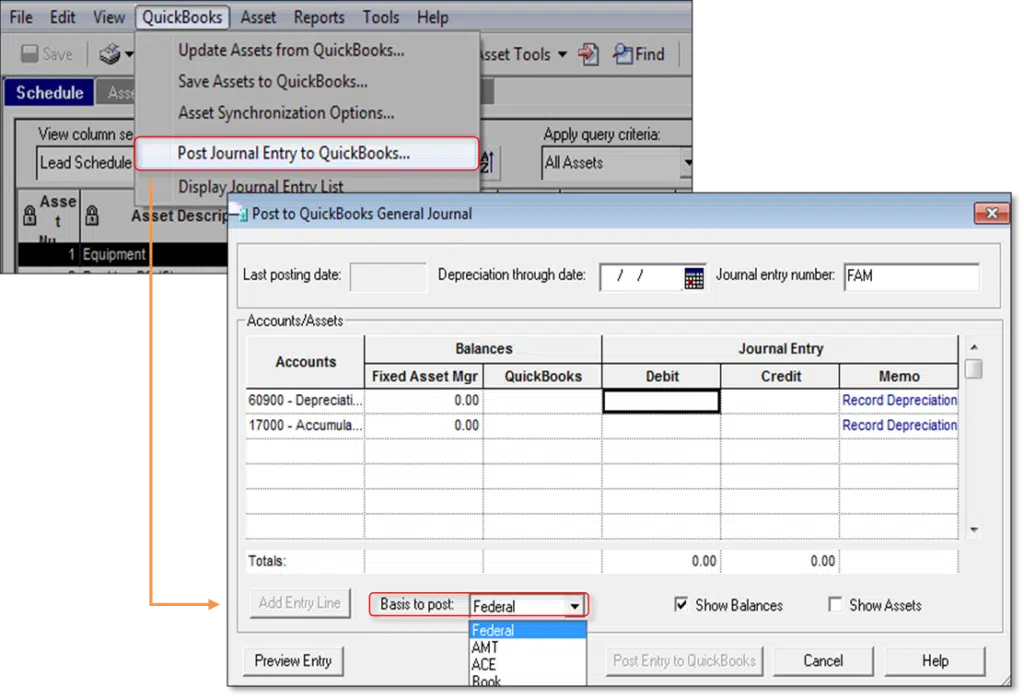Choose Save Assets to QuickBooks
1024x699 pixels.
tap(273, 82)
